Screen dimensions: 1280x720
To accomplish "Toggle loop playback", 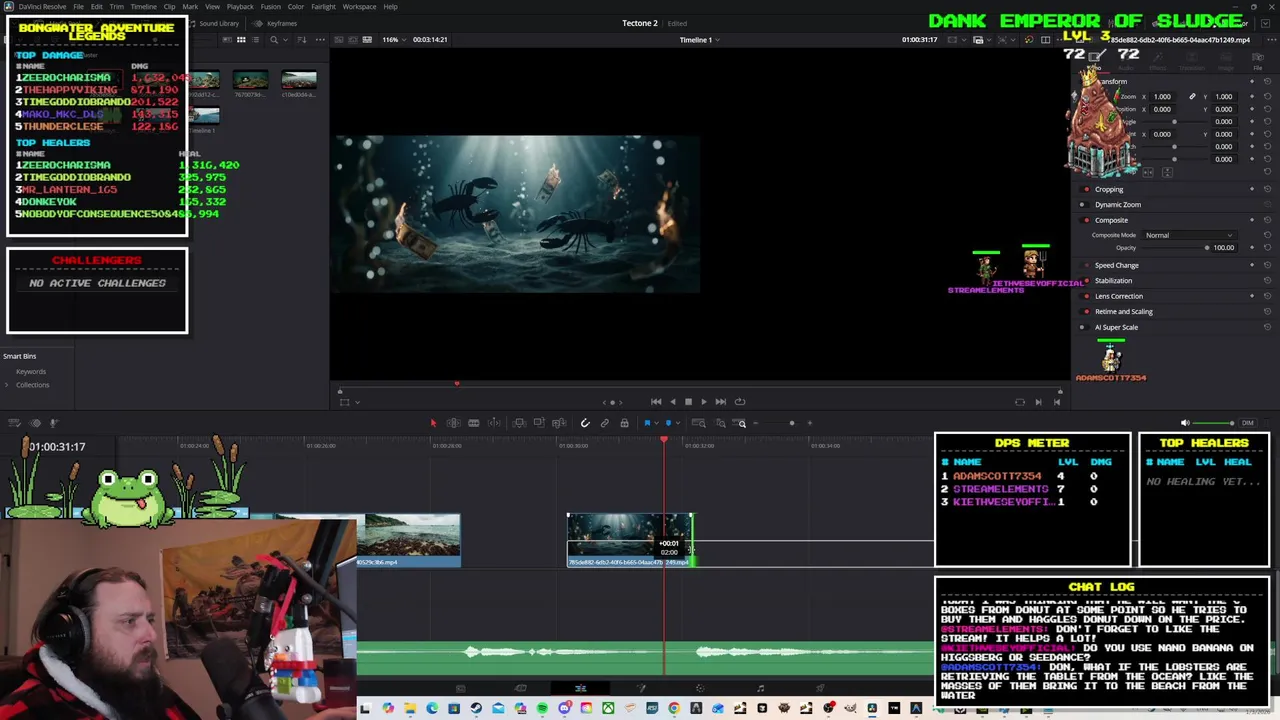I will pyautogui.click(x=740, y=402).
